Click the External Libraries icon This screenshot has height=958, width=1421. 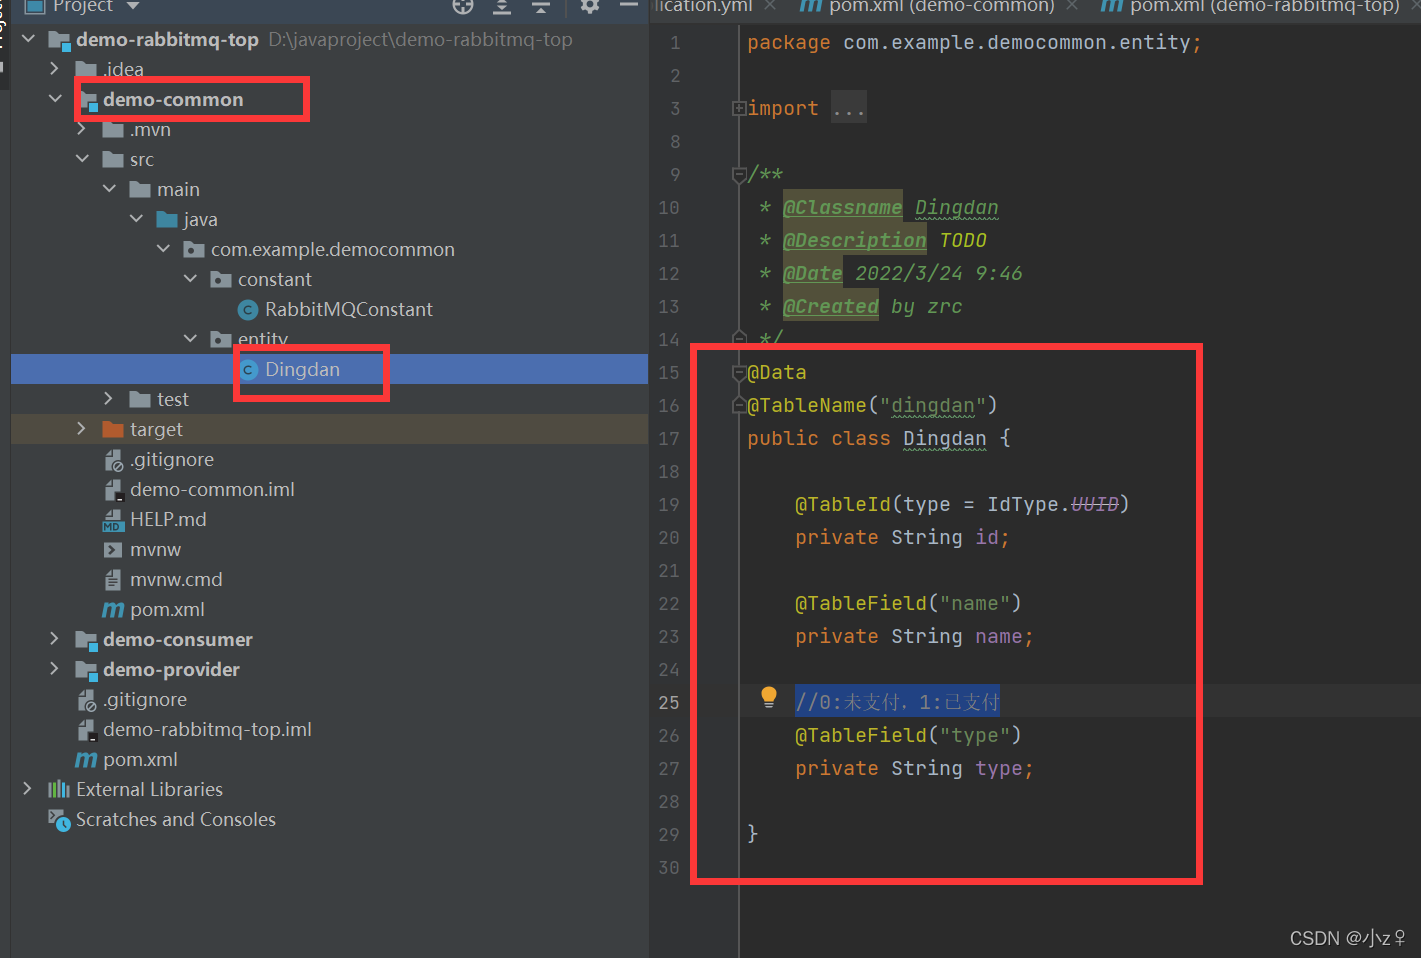click(x=59, y=790)
